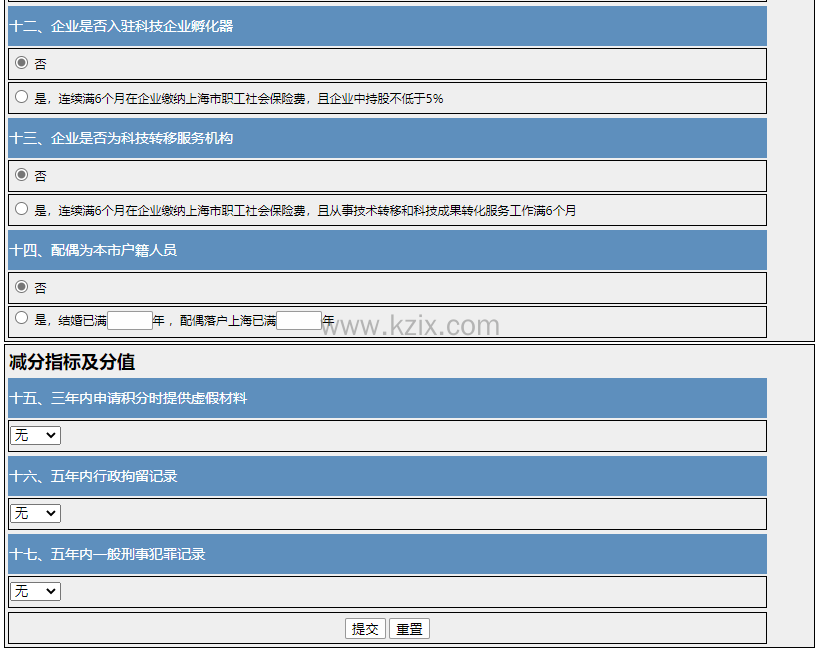The image size is (819, 651).
Task: Expand dropdown under 五年内行政拘留记录
Action: 35,514
